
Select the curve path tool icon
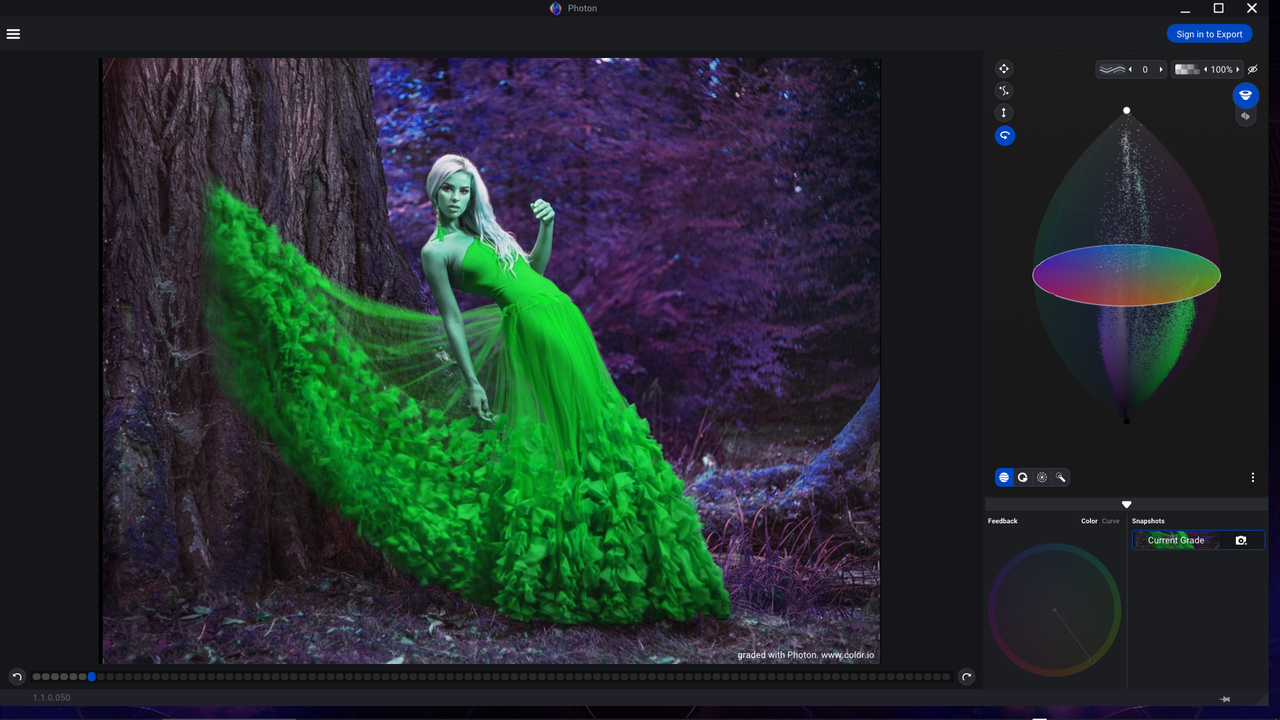click(x=1004, y=91)
